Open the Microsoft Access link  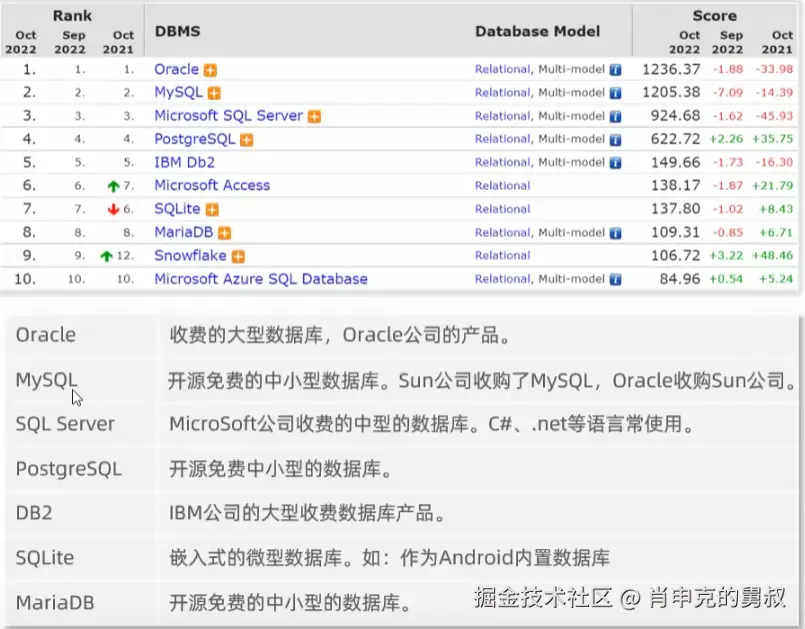[212, 185]
